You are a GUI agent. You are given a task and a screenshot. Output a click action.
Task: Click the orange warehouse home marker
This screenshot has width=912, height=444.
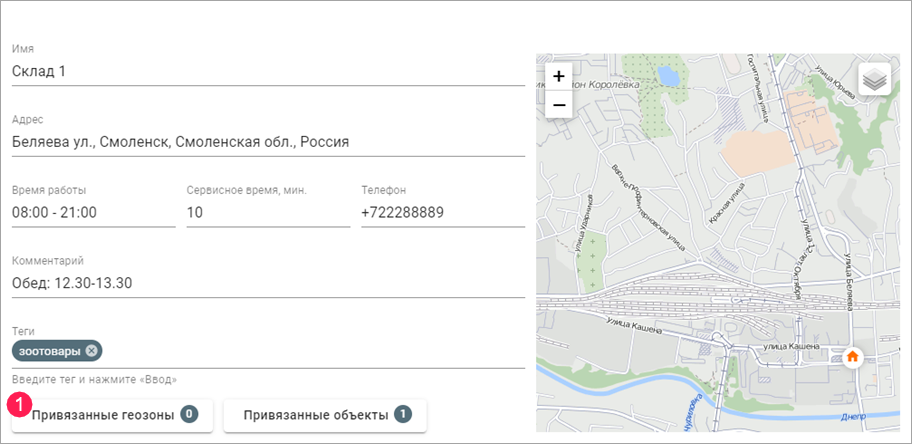(852, 356)
